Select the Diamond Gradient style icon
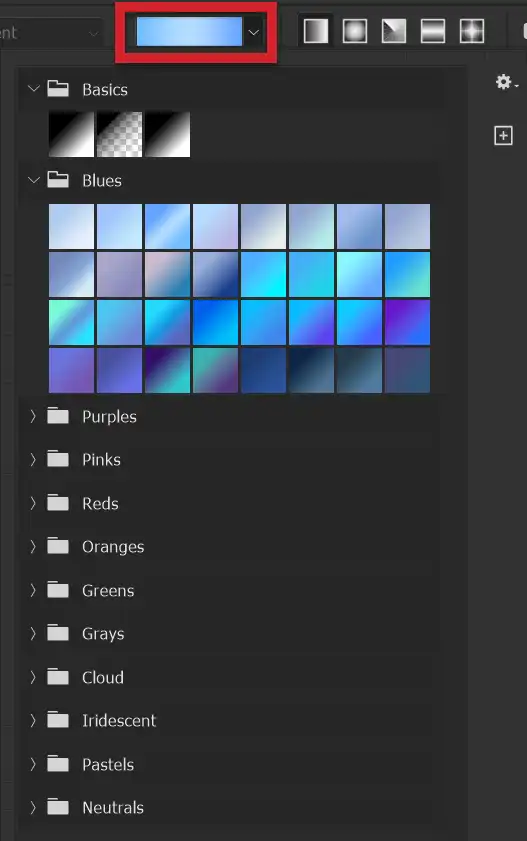 pos(472,32)
